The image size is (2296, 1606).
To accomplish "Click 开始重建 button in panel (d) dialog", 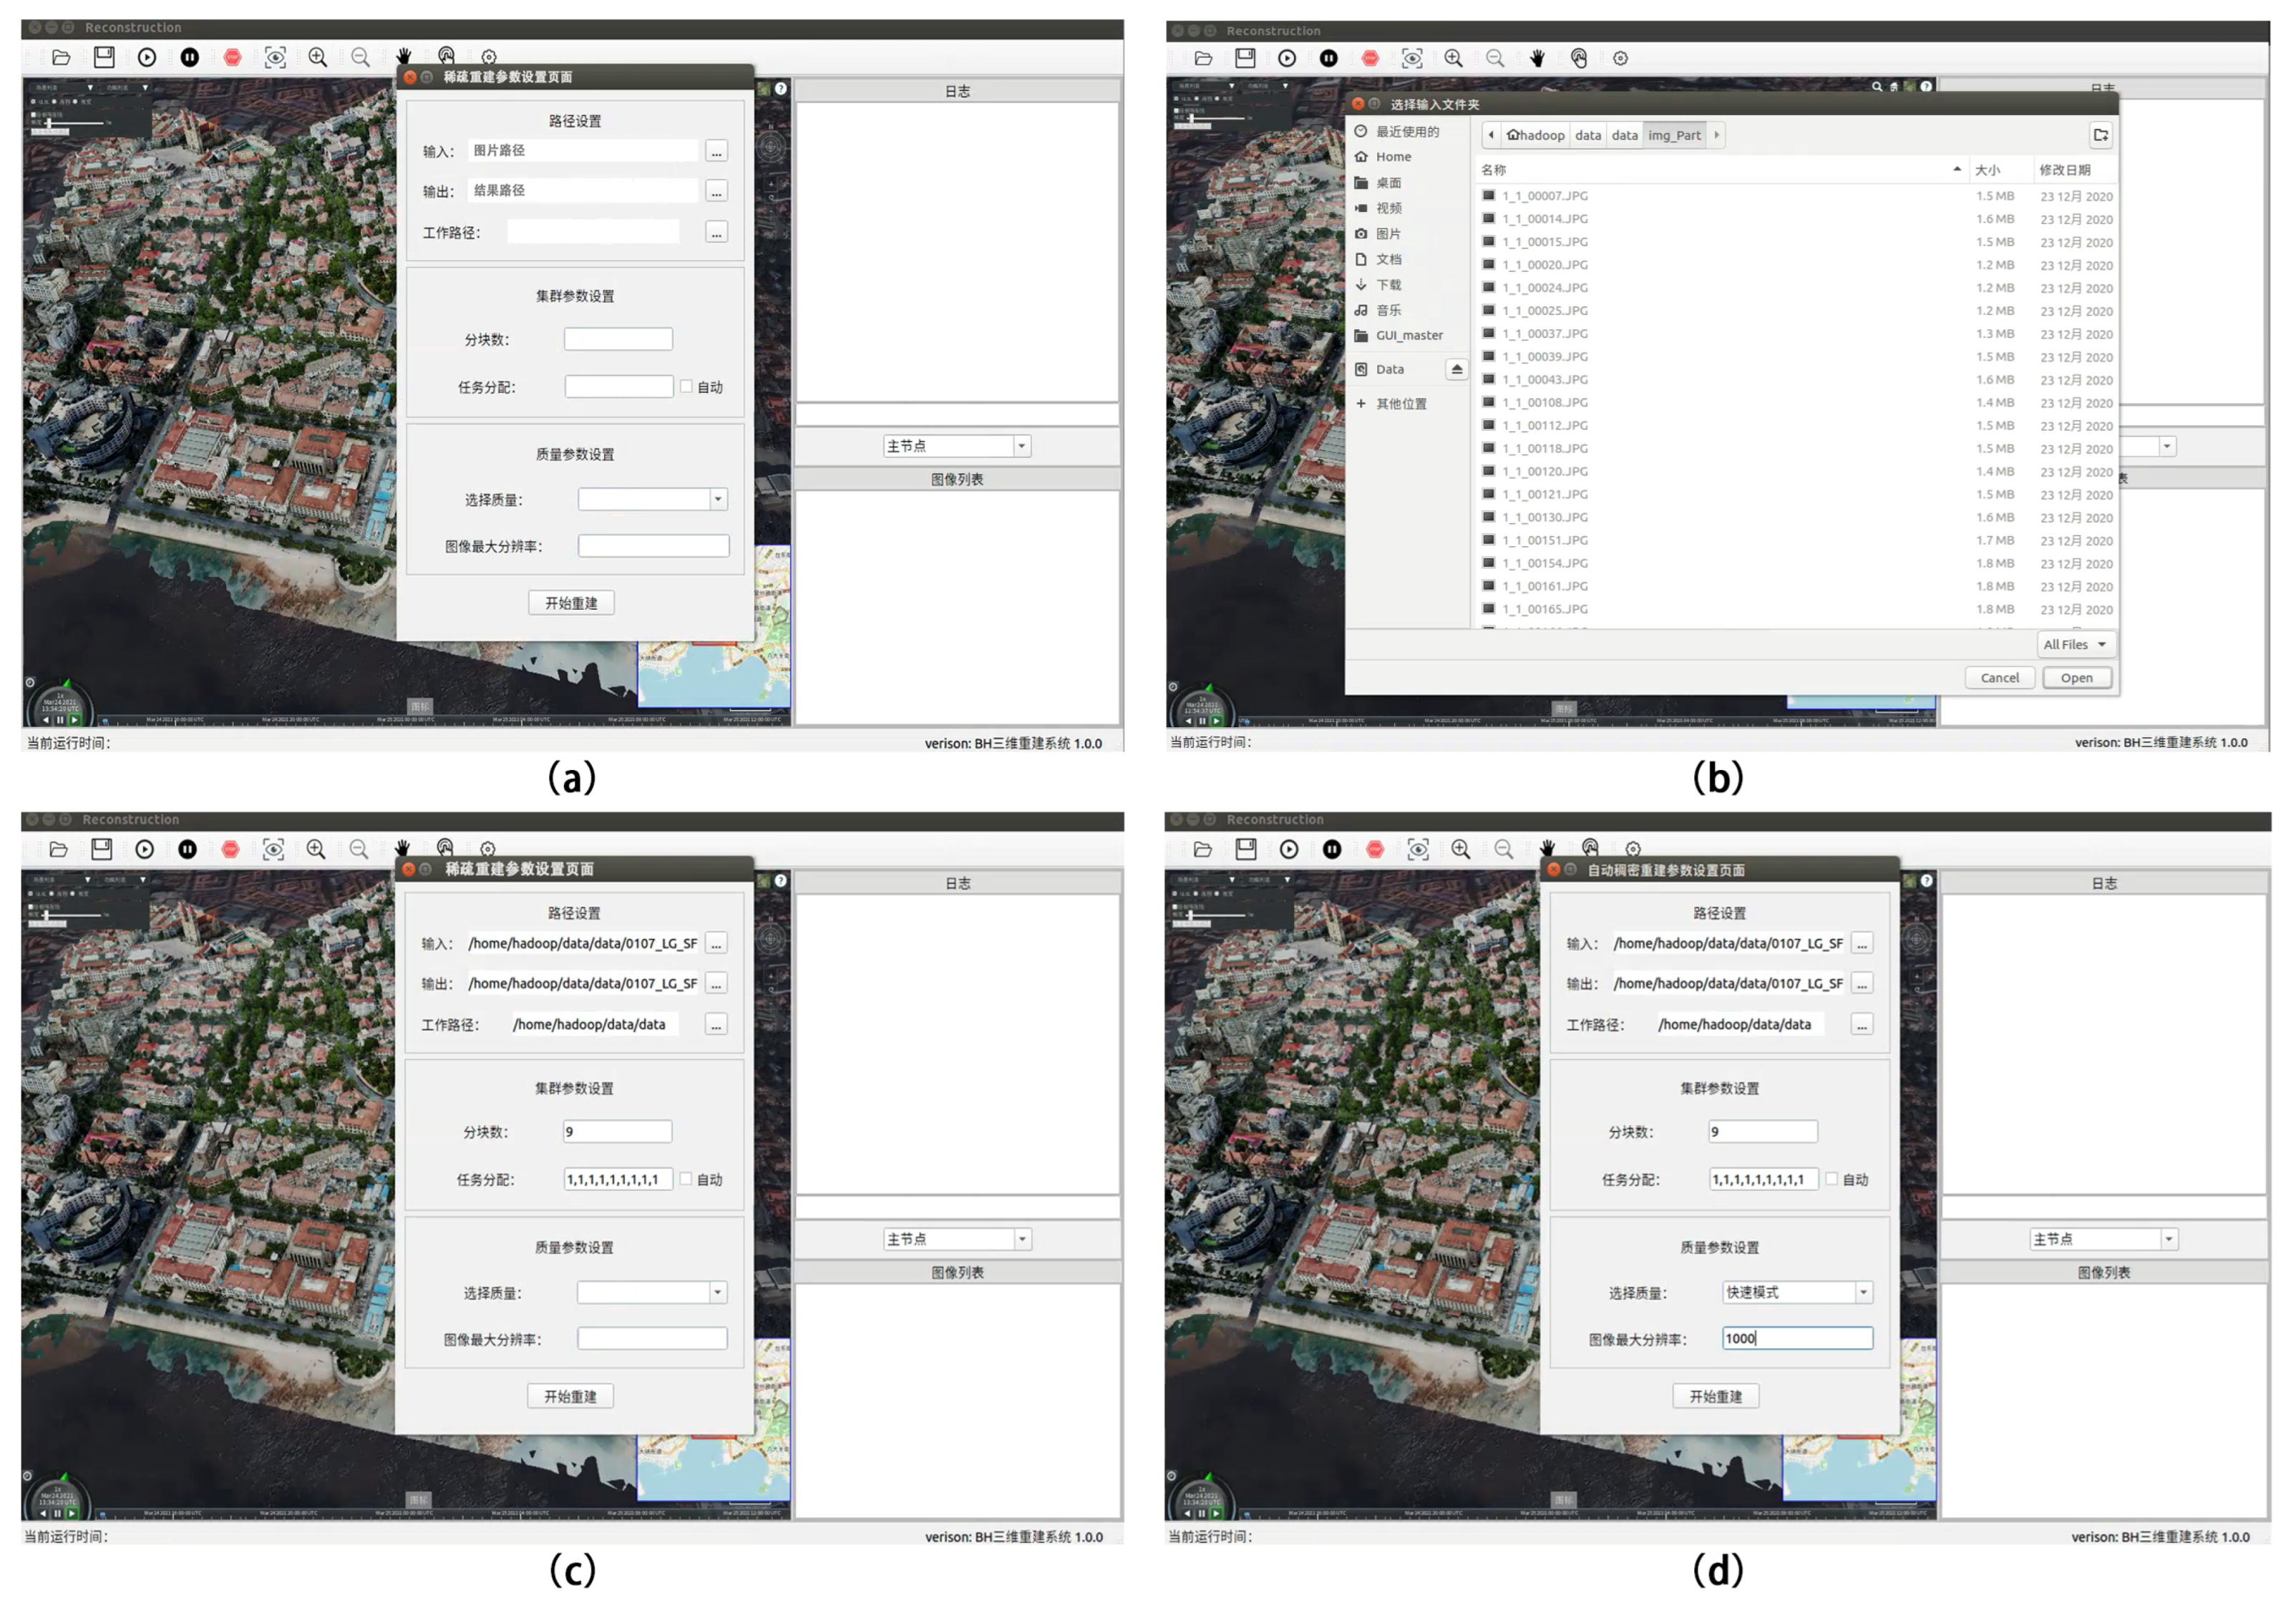I will coord(1715,1396).
